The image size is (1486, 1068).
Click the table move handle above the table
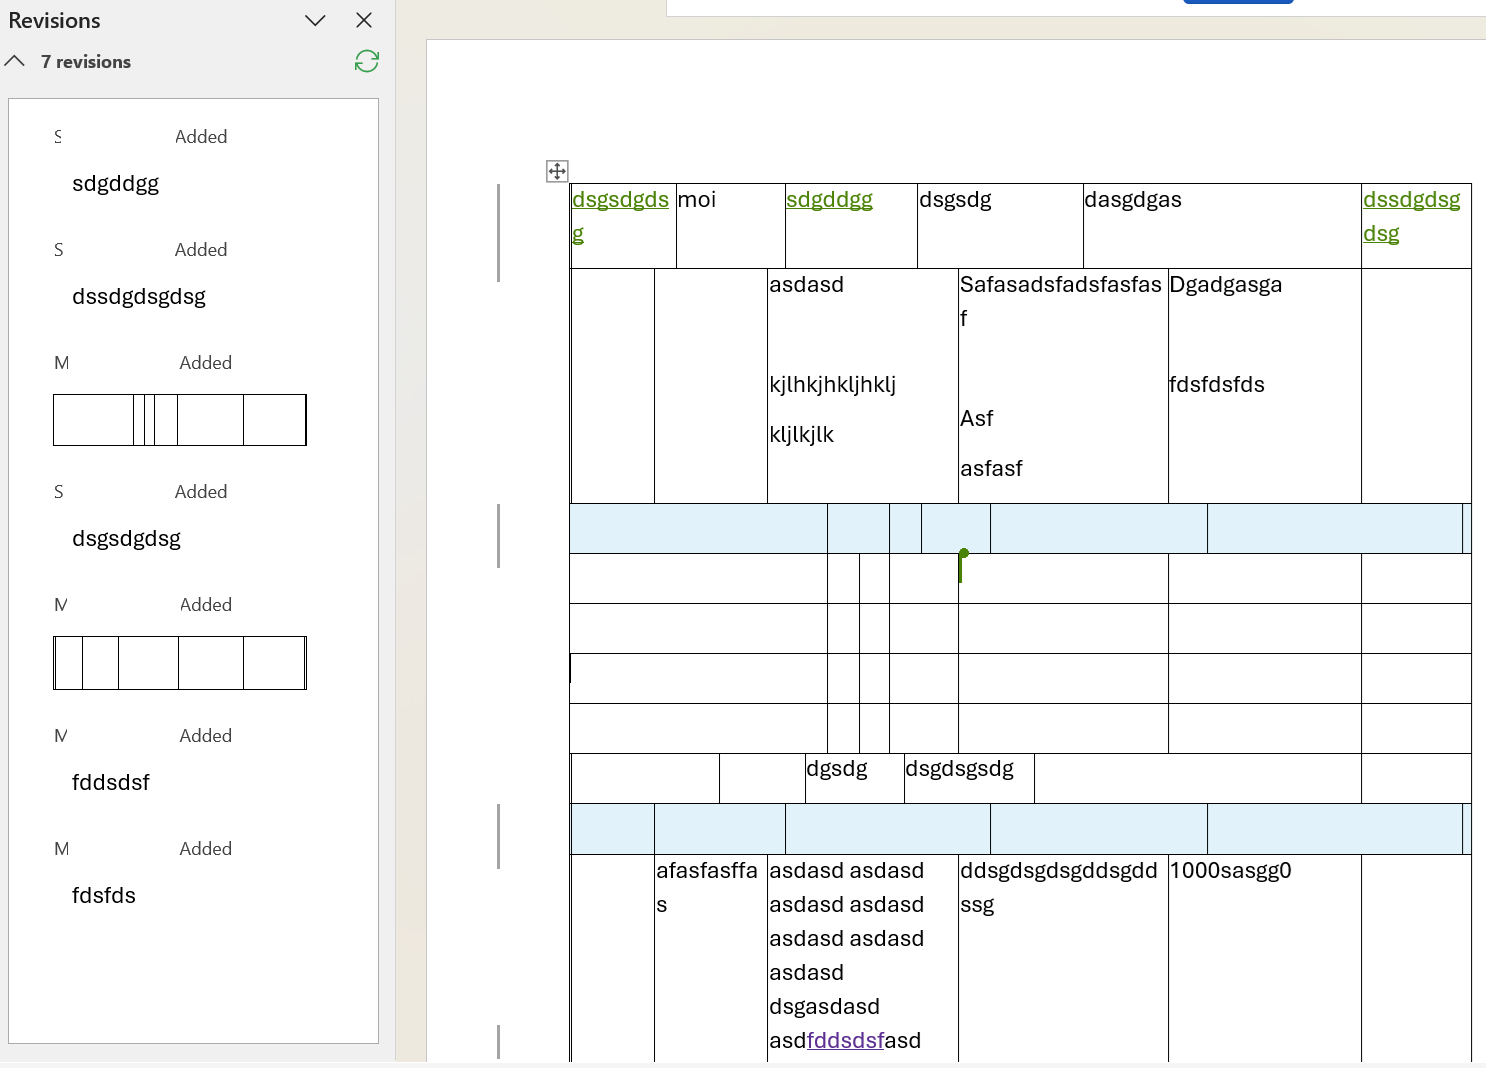557,171
